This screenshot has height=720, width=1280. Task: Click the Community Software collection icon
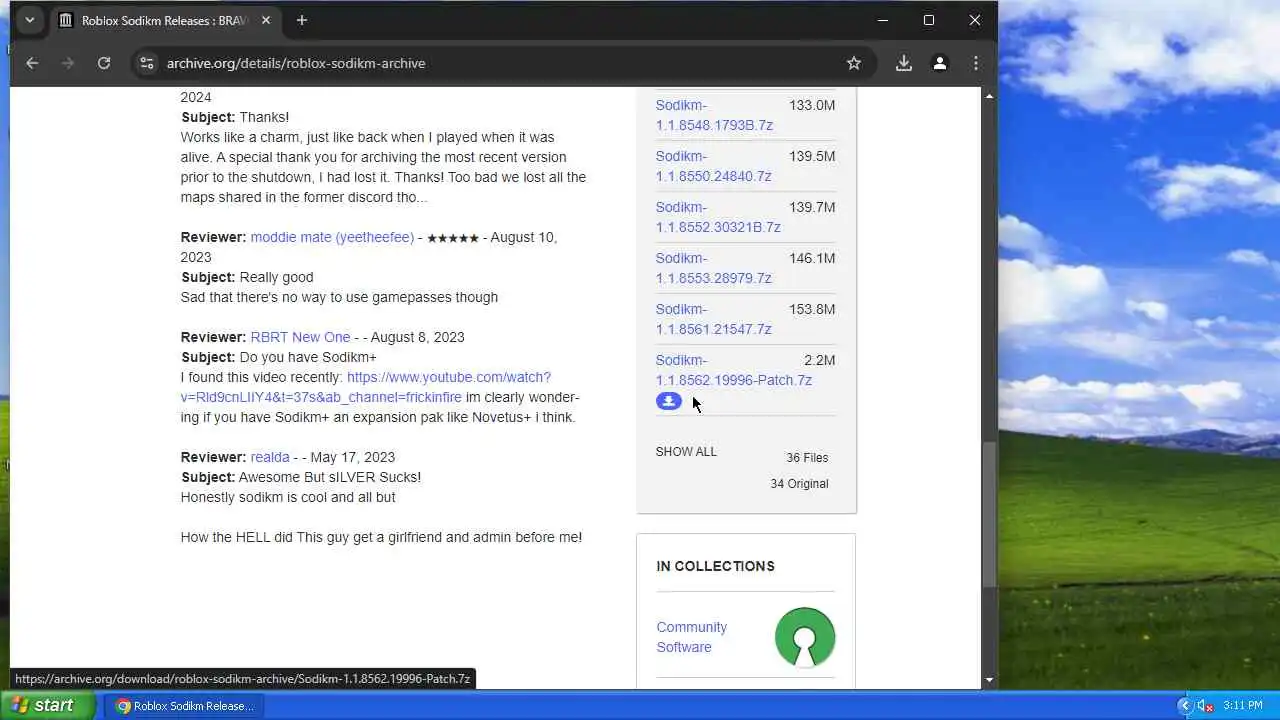coord(805,637)
